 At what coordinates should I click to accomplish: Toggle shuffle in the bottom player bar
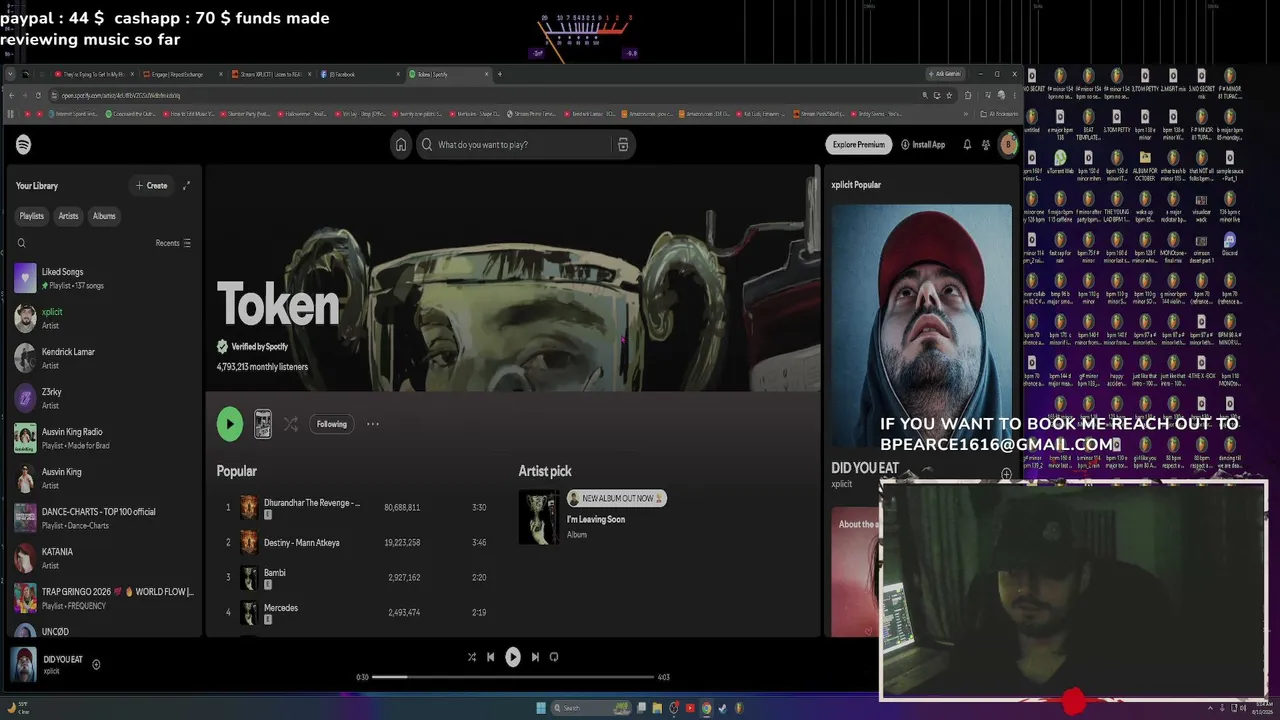472,657
